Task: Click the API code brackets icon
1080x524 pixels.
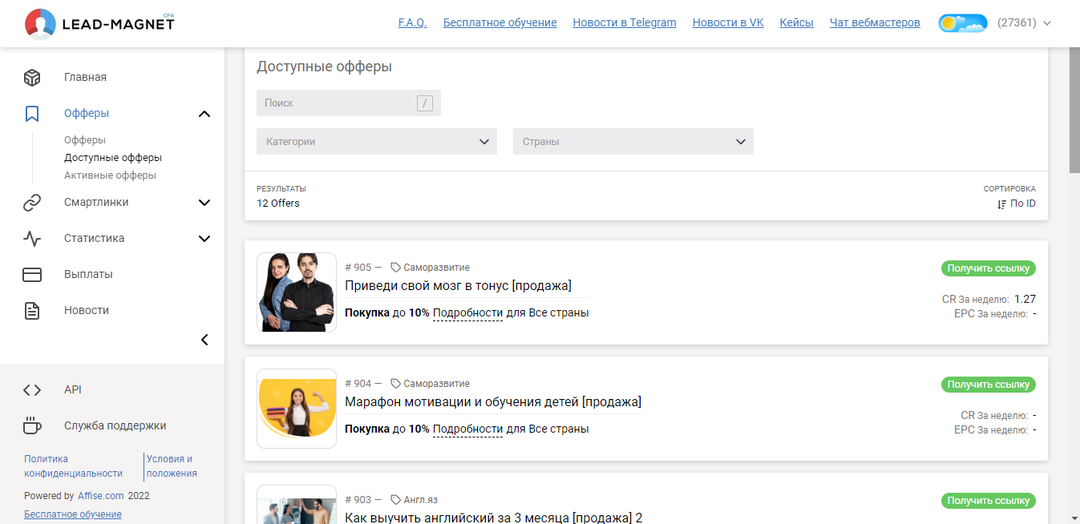Action: (x=32, y=390)
